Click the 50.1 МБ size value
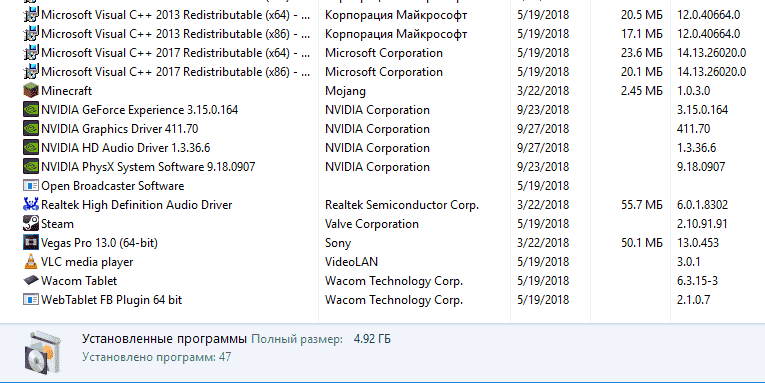 (x=642, y=243)
